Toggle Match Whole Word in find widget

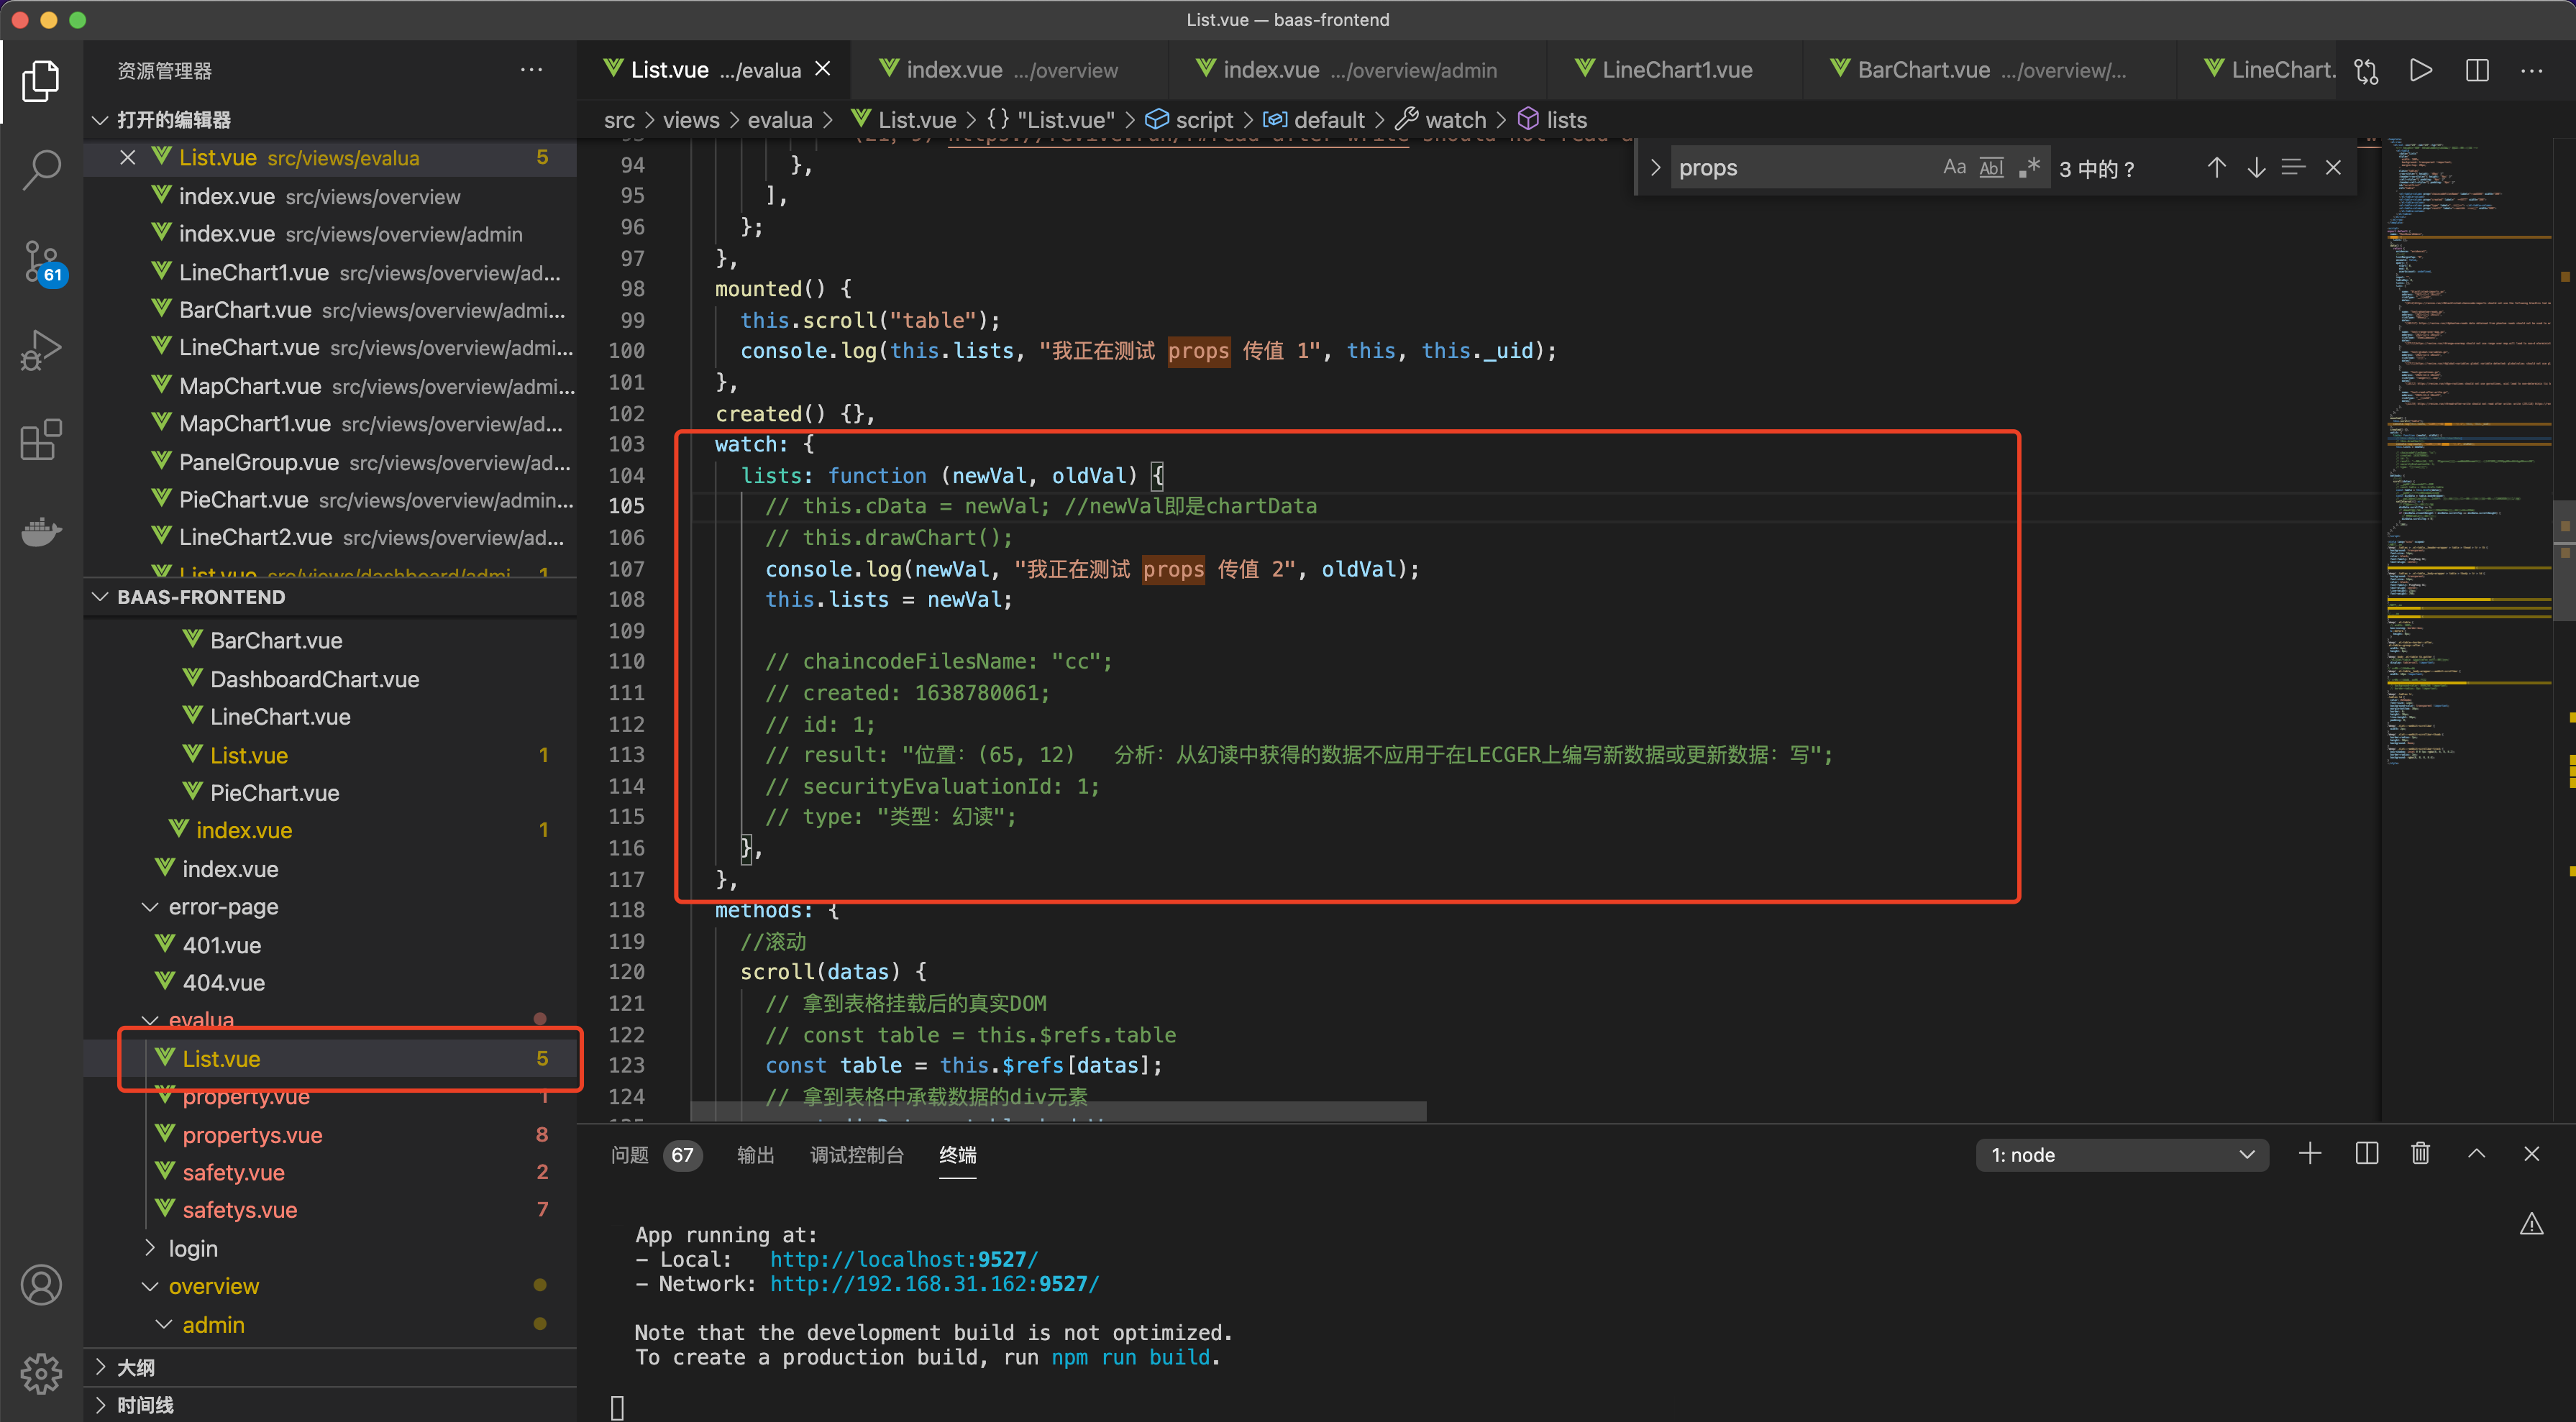tap(1991, 168)
